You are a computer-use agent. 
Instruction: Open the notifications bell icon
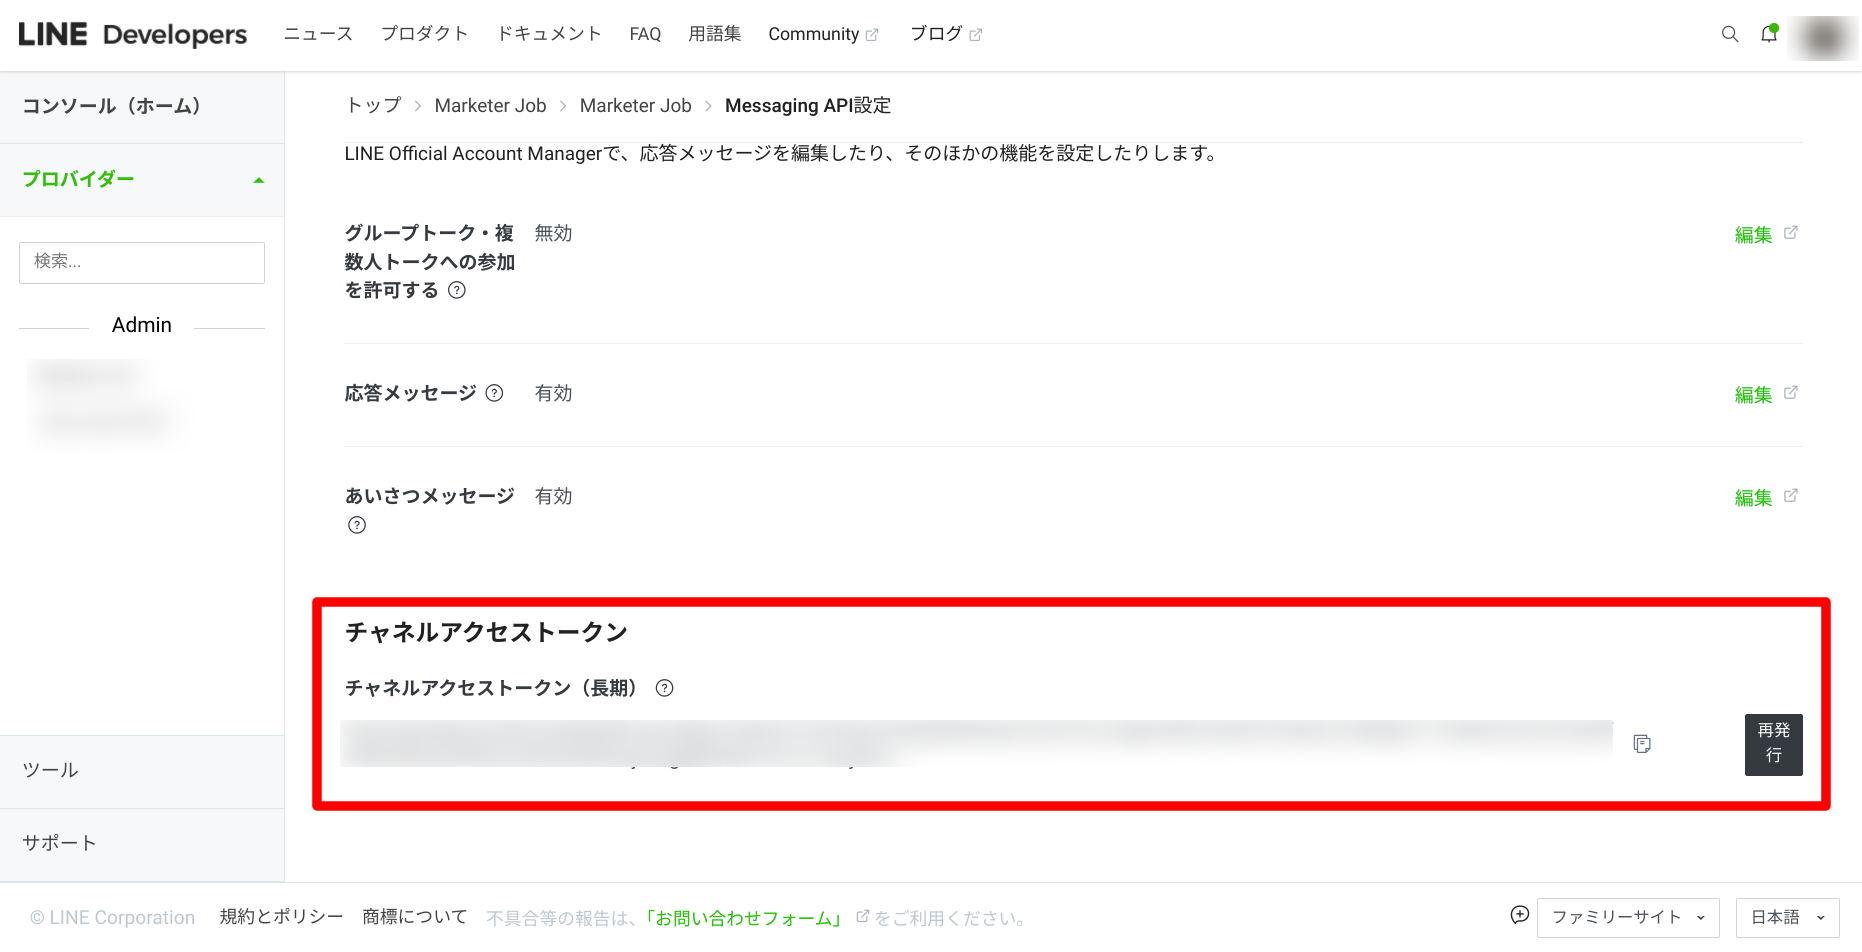pyautogui.click(x=1769, y=33)
